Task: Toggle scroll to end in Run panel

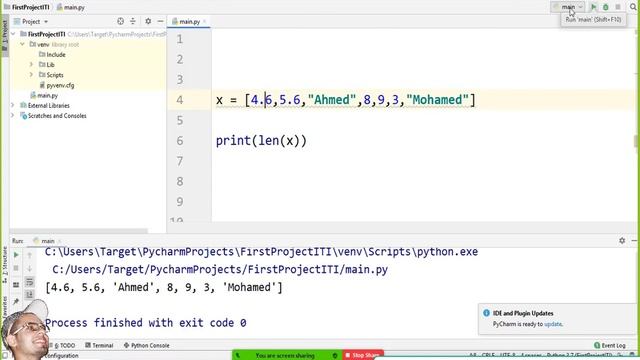Action: point(29,294)
